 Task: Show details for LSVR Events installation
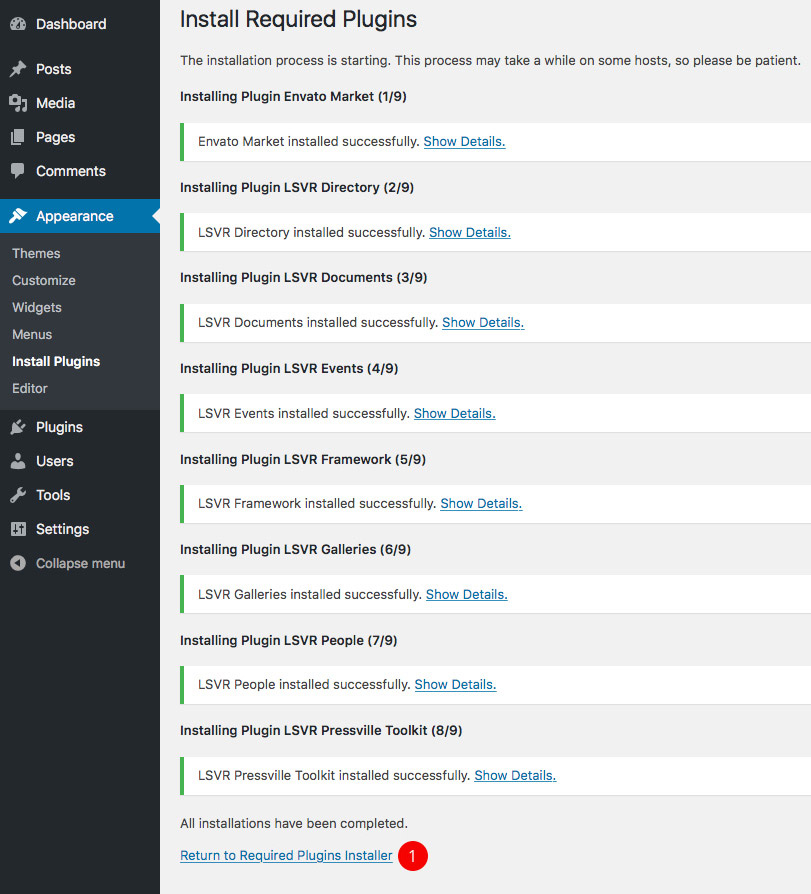click(454, 413)
